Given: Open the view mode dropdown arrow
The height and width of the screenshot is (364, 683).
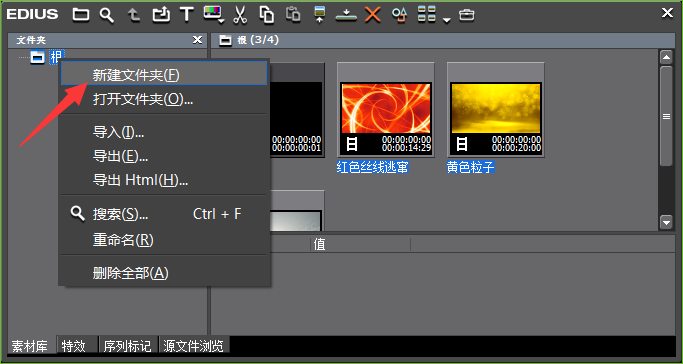Looking at the screenshot, I should [x=446, y=20].
